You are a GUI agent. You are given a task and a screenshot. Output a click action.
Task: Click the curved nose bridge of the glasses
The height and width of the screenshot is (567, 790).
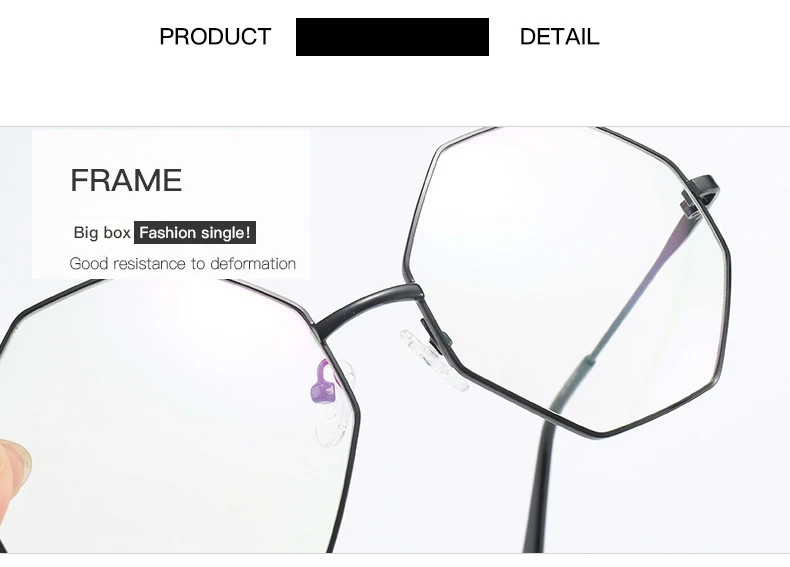[x=368, y=305]
